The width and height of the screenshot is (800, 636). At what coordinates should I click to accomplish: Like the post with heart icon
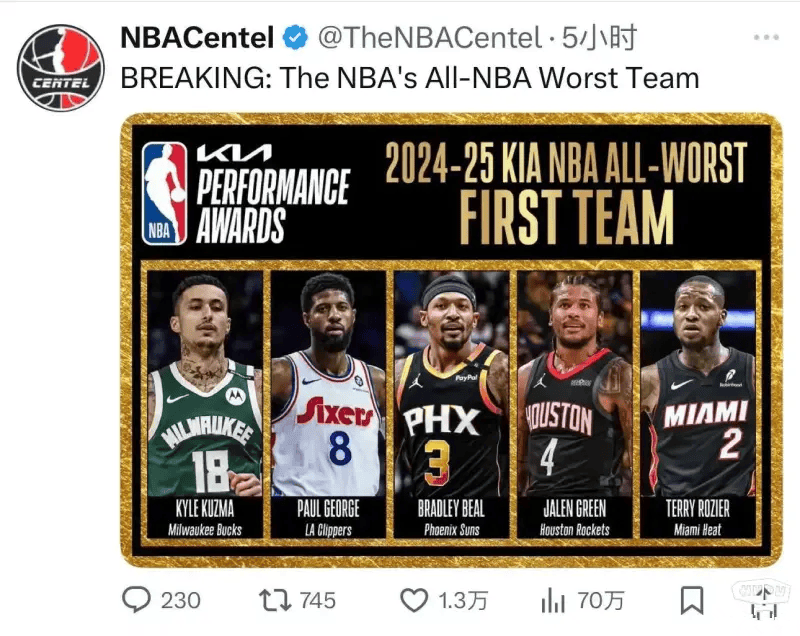tap(414, 600)
